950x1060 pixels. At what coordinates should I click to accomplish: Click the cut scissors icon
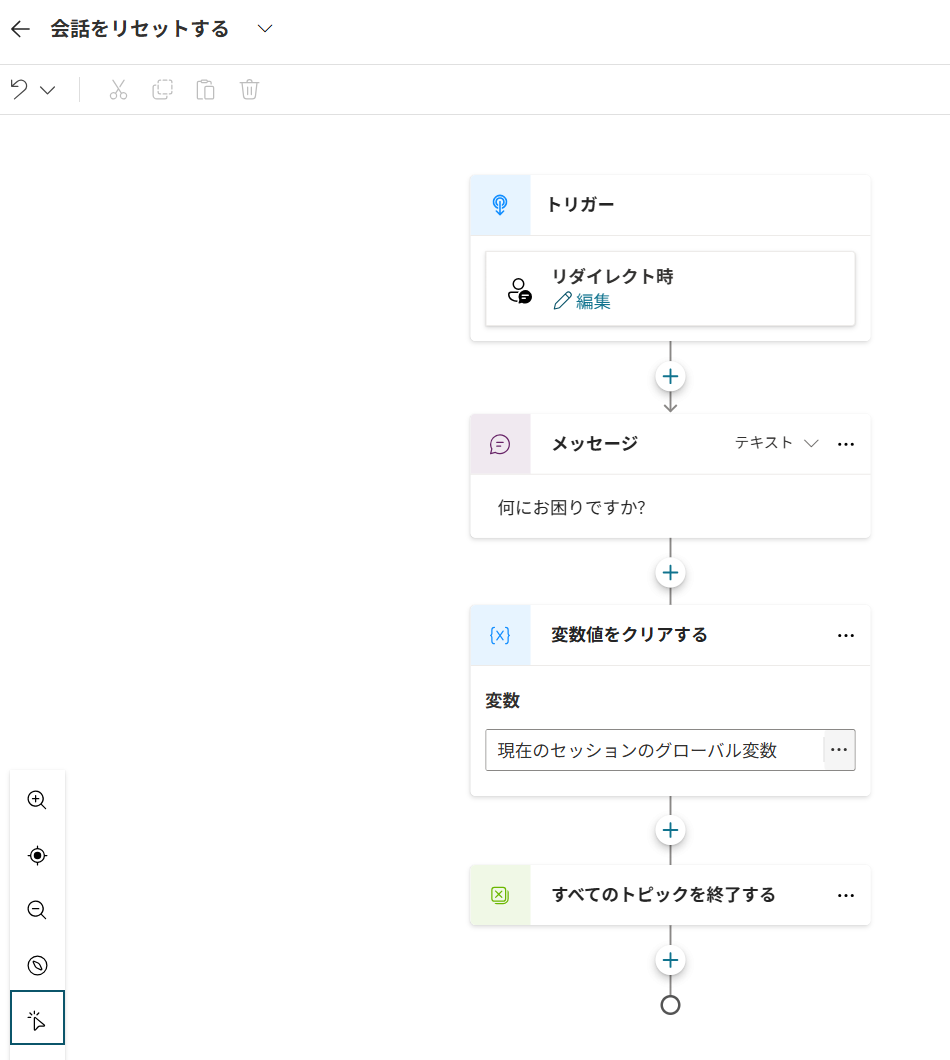pyautogui.click(x=118, y=89)
